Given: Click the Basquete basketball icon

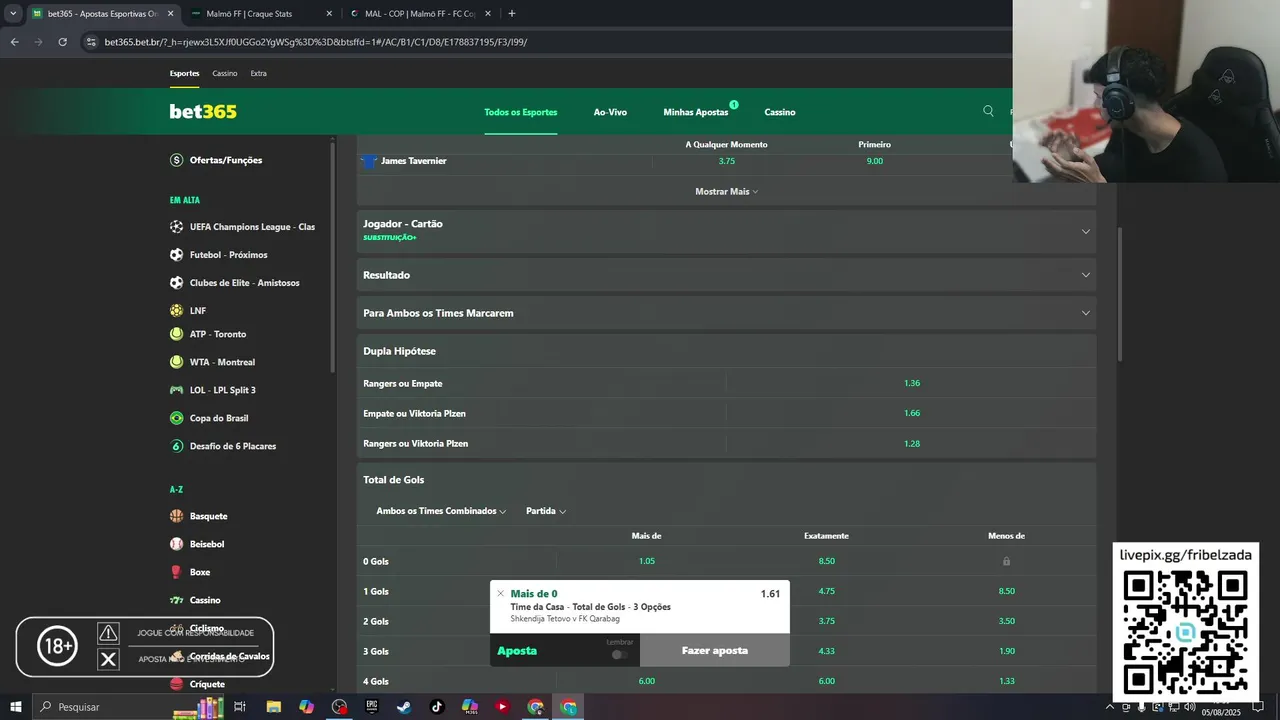Looking at the screenshot, I should [x=177, y=516].
